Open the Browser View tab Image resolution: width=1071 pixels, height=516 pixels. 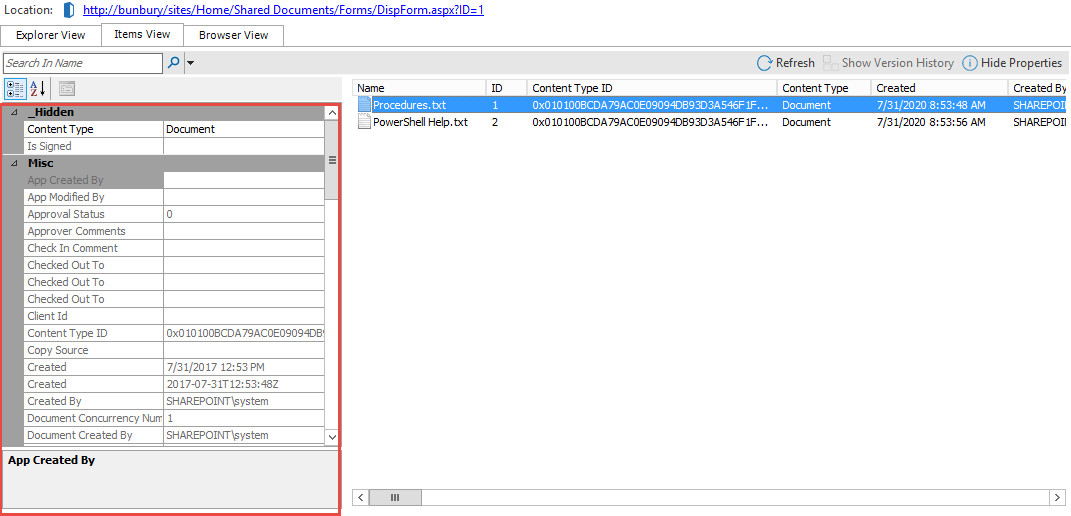coord(234,36)
